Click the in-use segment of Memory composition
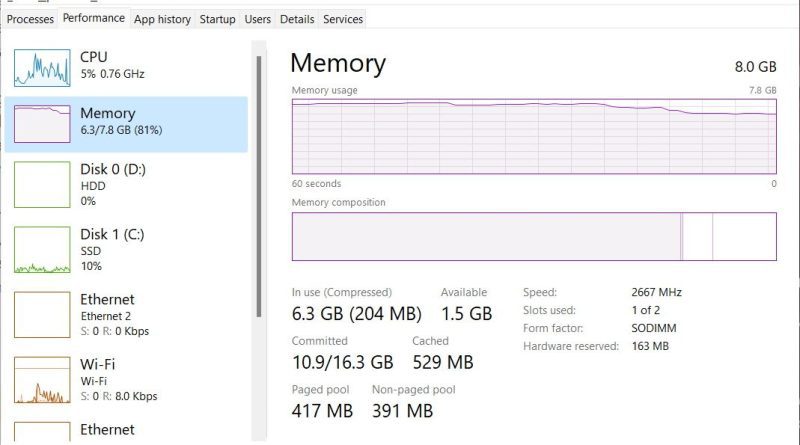Image resolution: width=800 pixels, height=445 pixels. 486,236
